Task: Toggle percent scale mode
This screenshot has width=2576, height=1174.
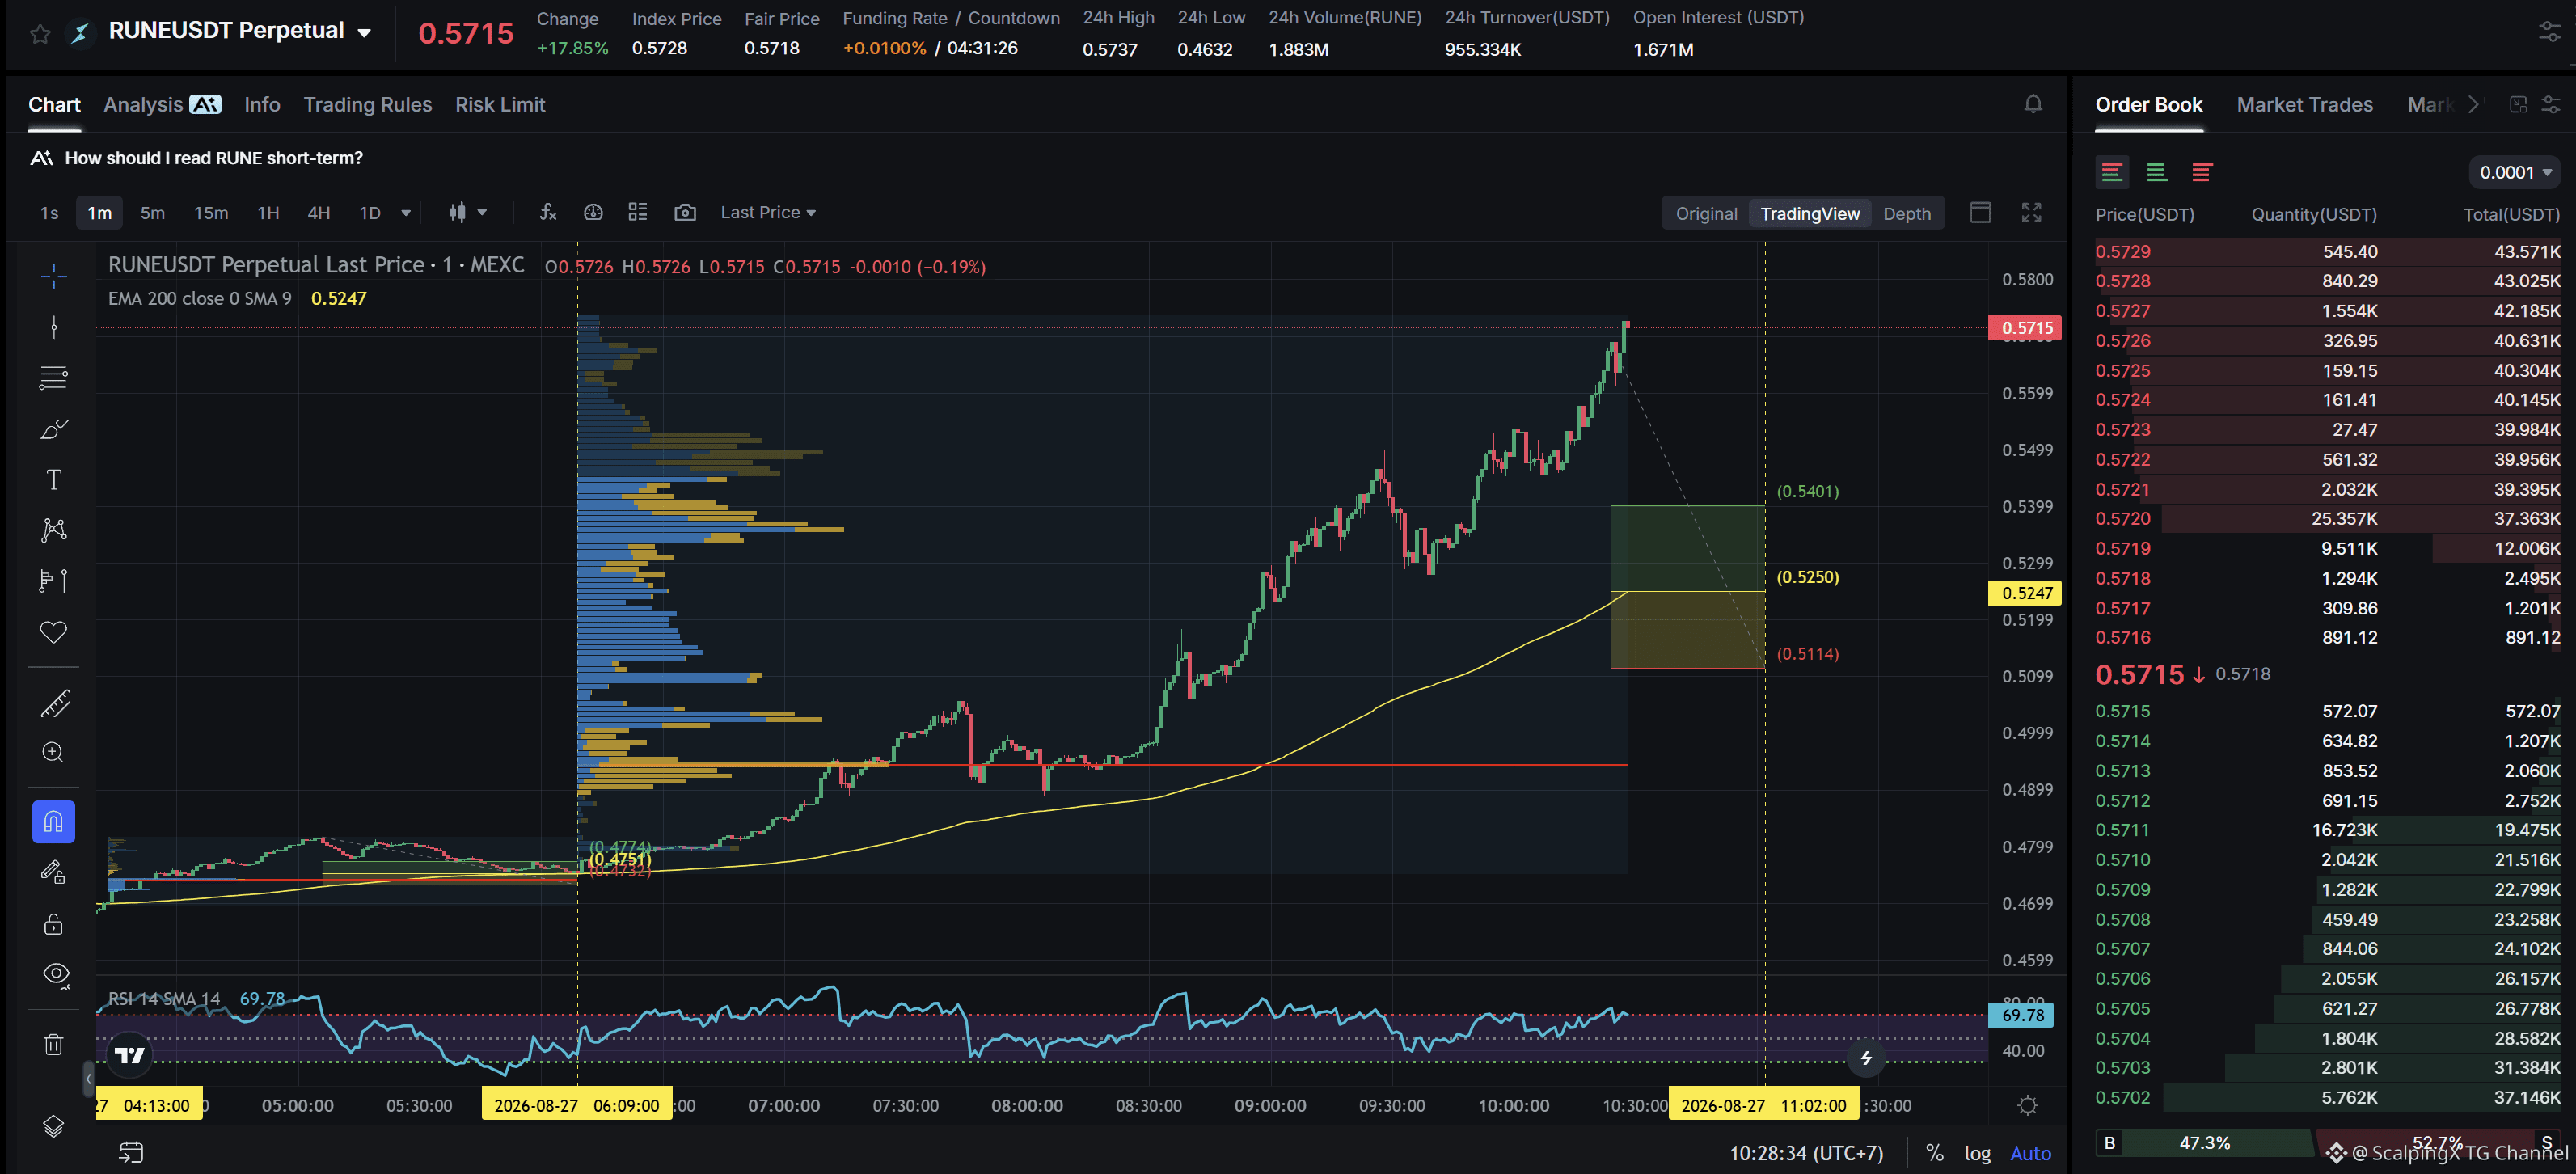Action: 1934,1153
